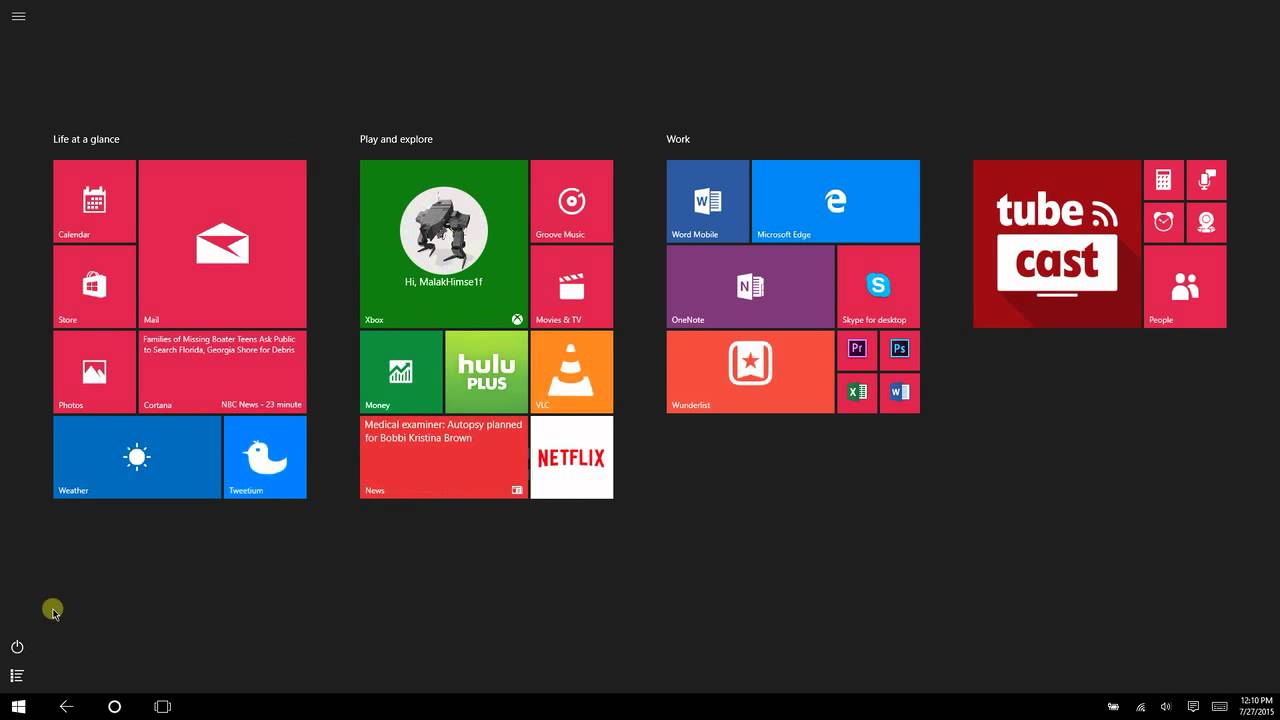The height and width of the screenshot is (720, 1280).
Task: Open the Voice Recorder small tile
Action: [1206, 180]
